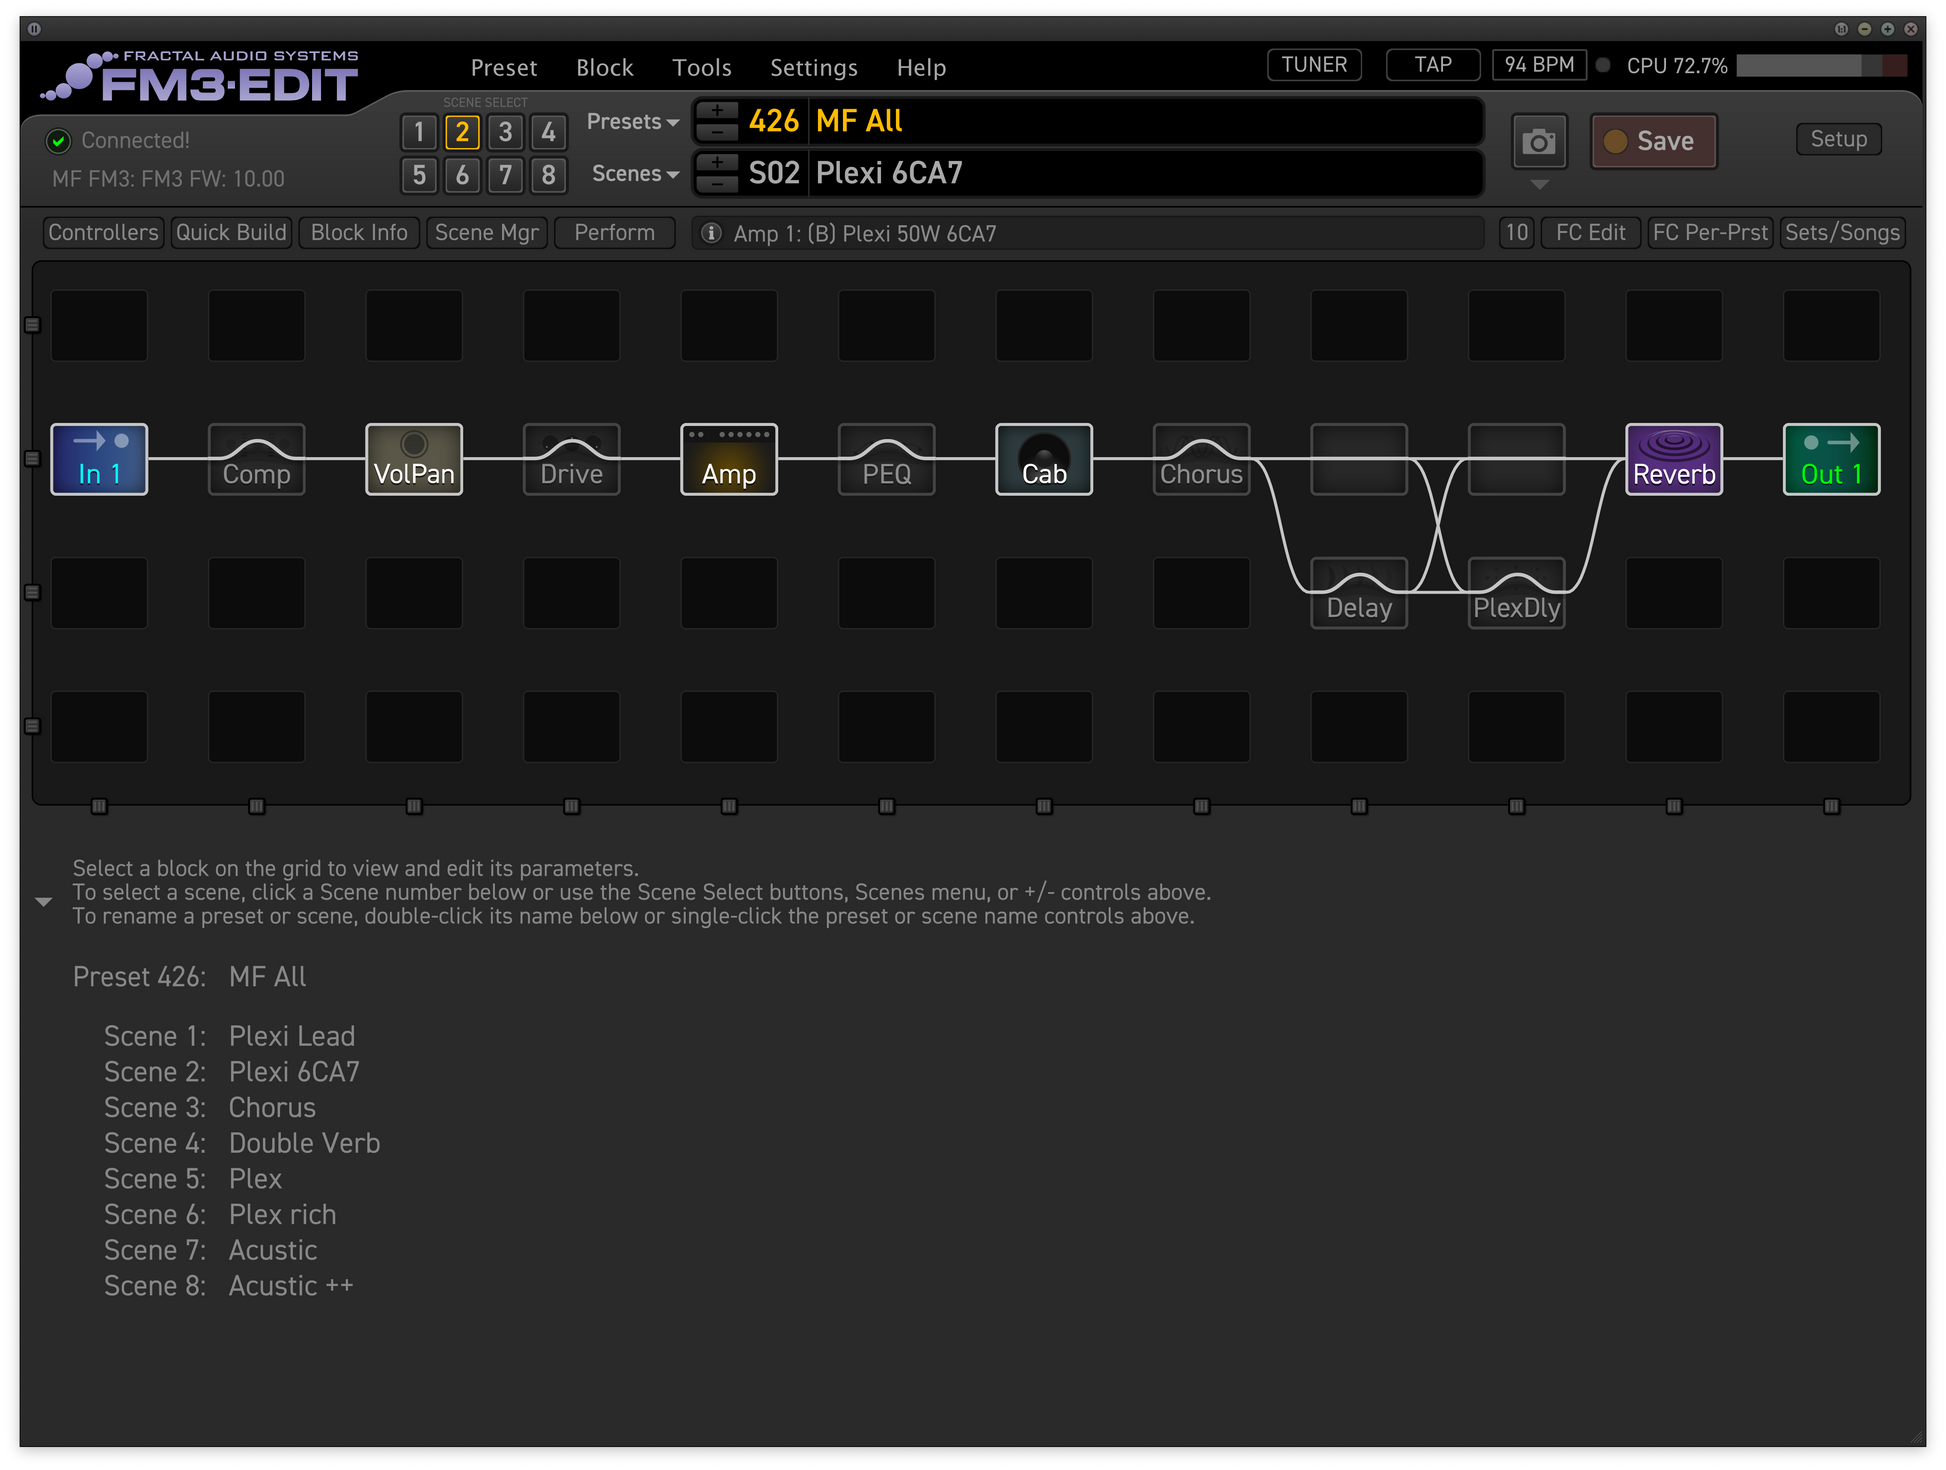Open the TUNER
The width and height of the screenshot is (1946, 1470).
1314,65
